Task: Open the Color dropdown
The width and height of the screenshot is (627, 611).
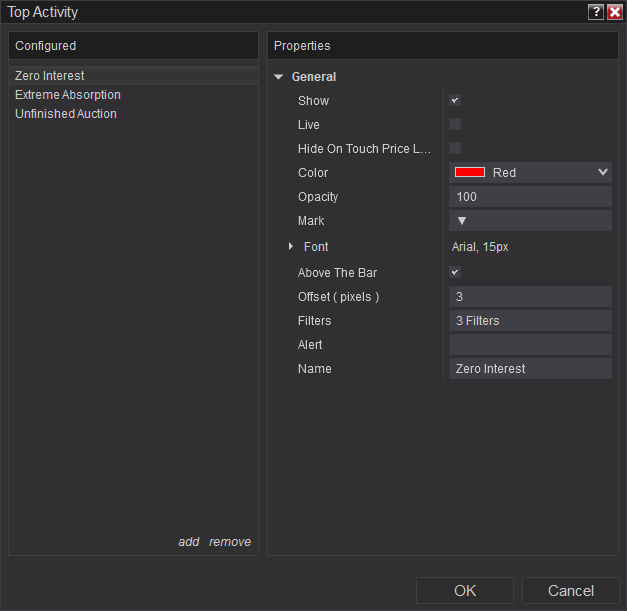Action: (x=602, y=173)
